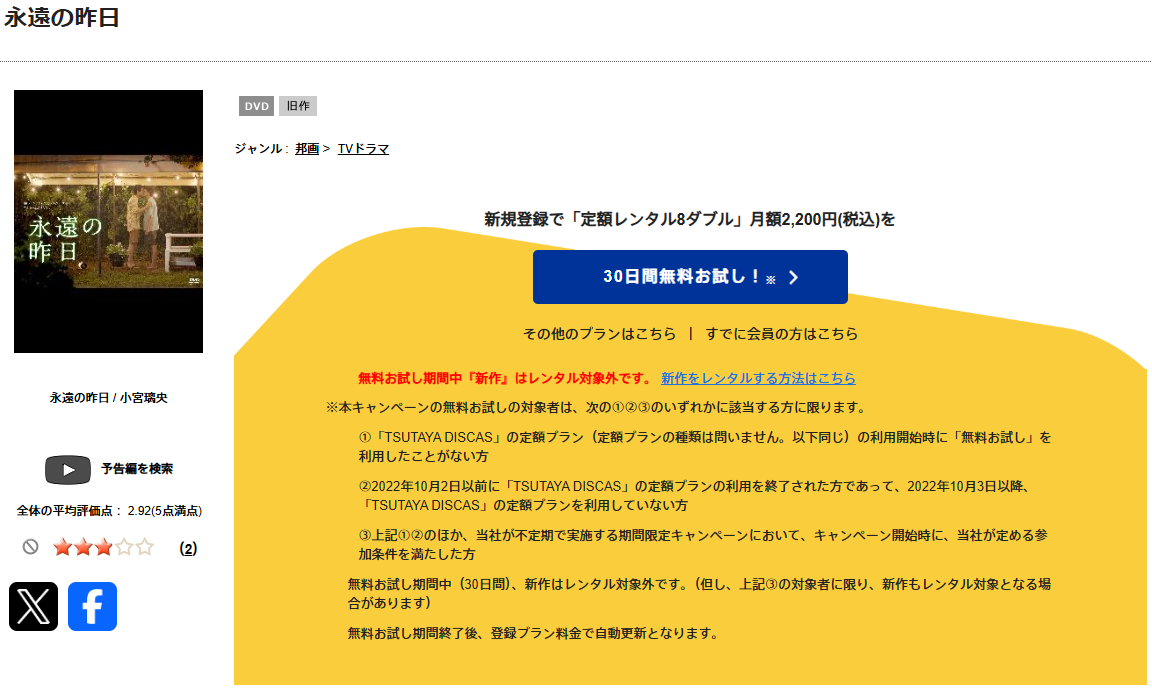Rate the title one star

[62, 547]
